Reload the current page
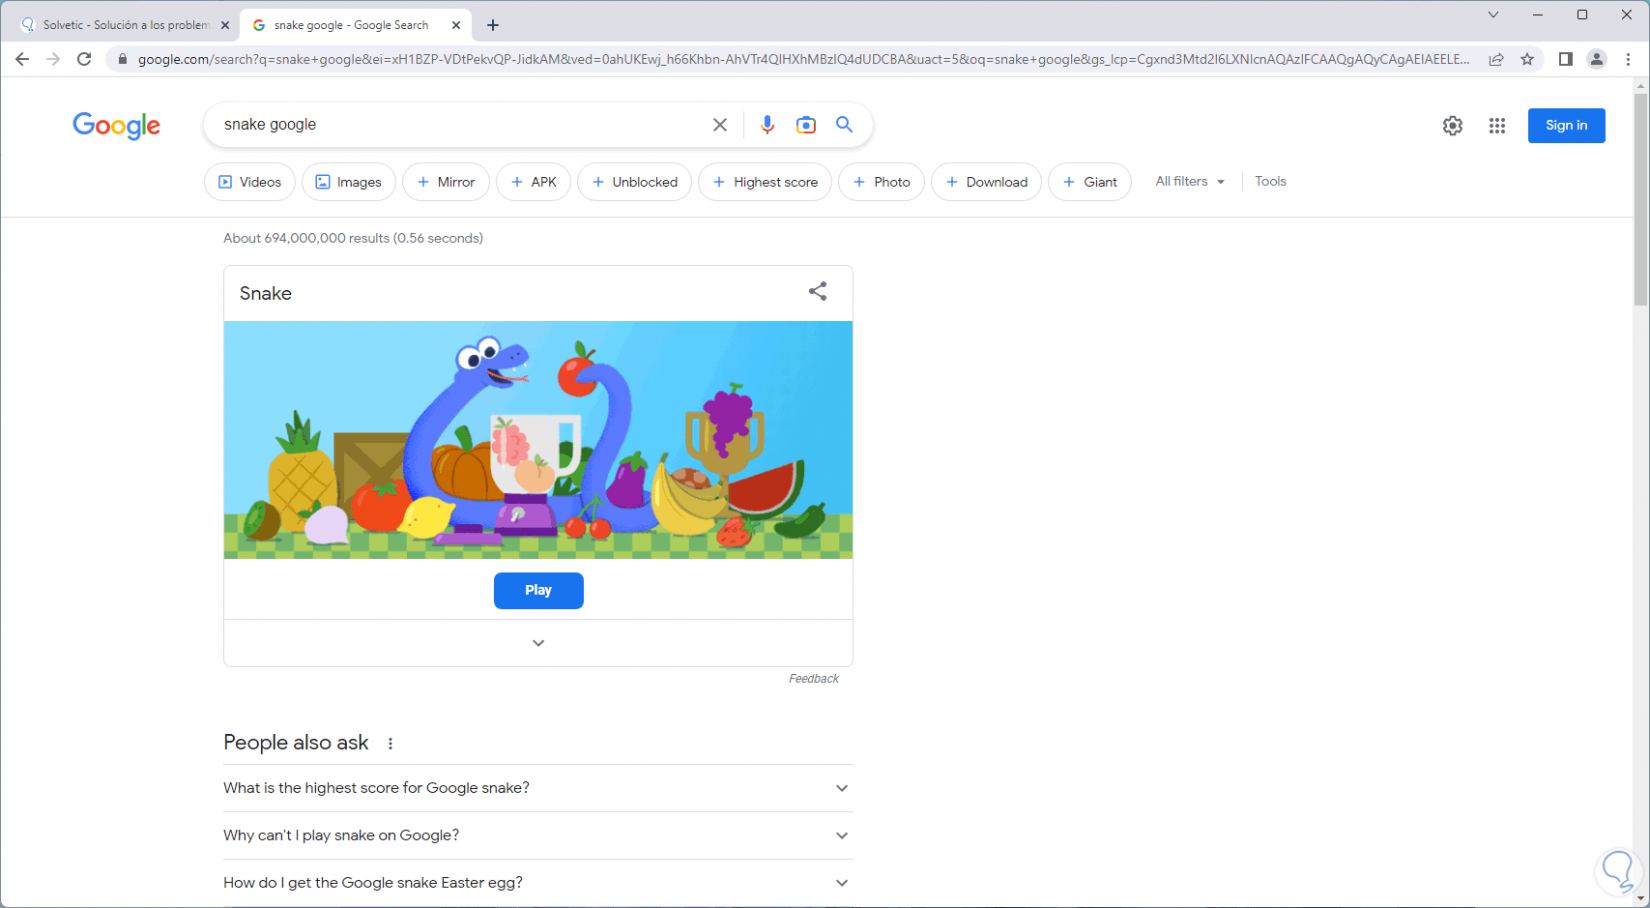Screen dimensions: 1650x908 click(x=85, y=59)
